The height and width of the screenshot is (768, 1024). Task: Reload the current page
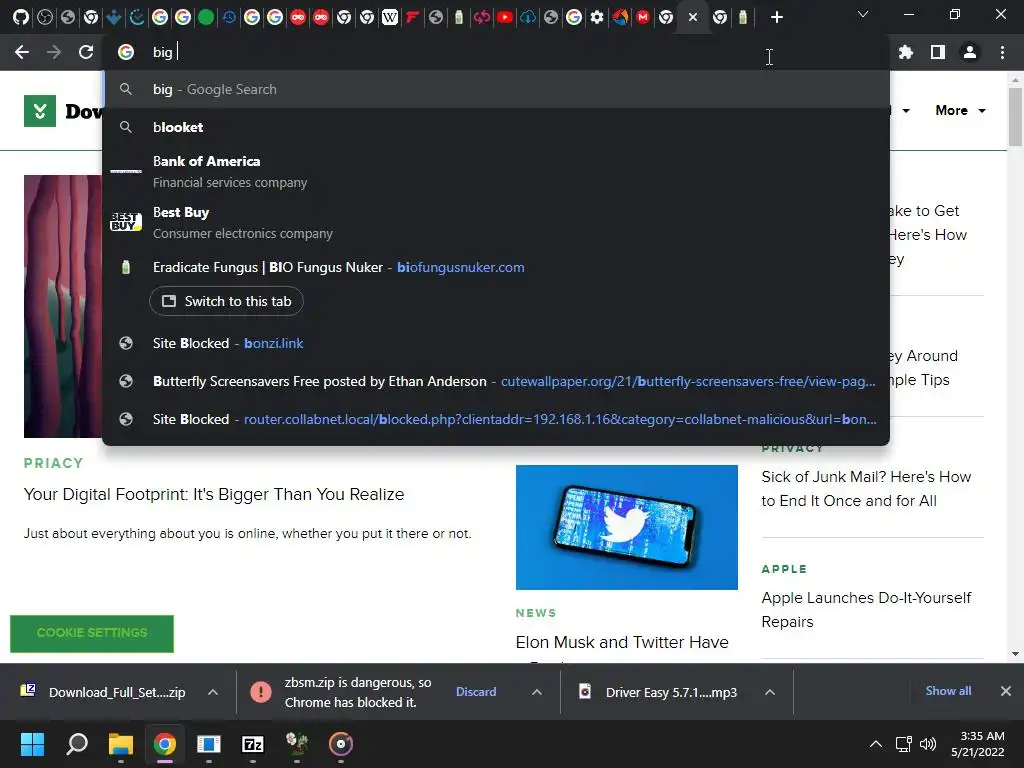pyautogui.click(x=86, y=52)
